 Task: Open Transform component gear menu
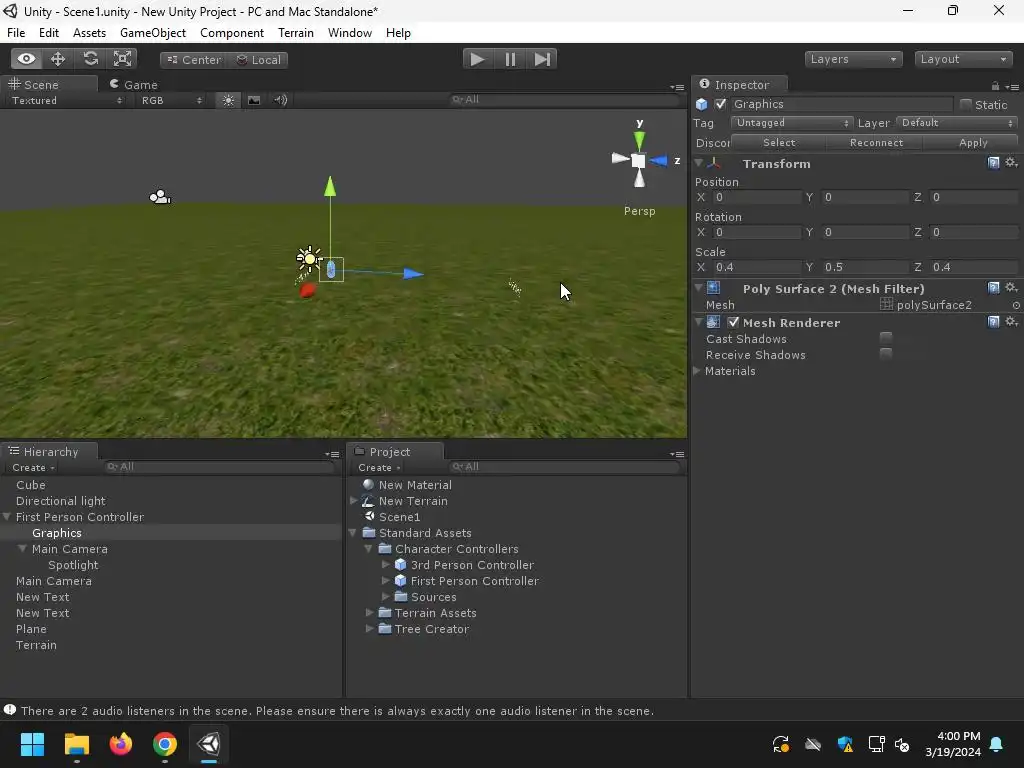coord(1011,163)
